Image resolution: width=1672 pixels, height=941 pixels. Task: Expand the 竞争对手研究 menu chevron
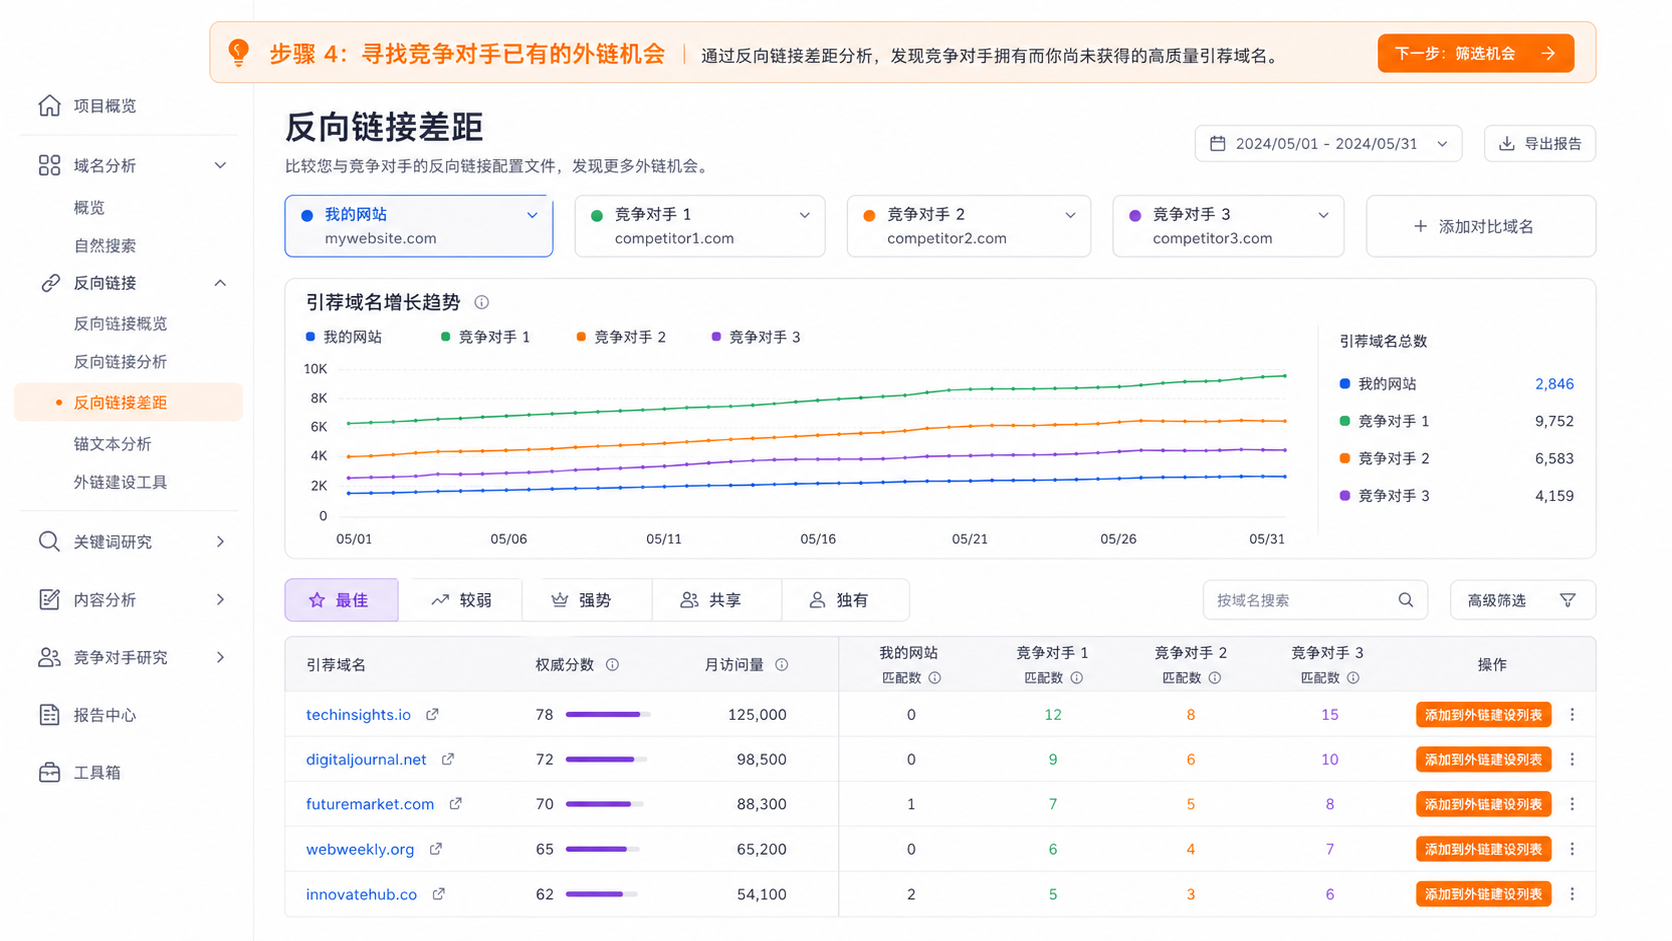pyautogui.click(x=221, y=657)
